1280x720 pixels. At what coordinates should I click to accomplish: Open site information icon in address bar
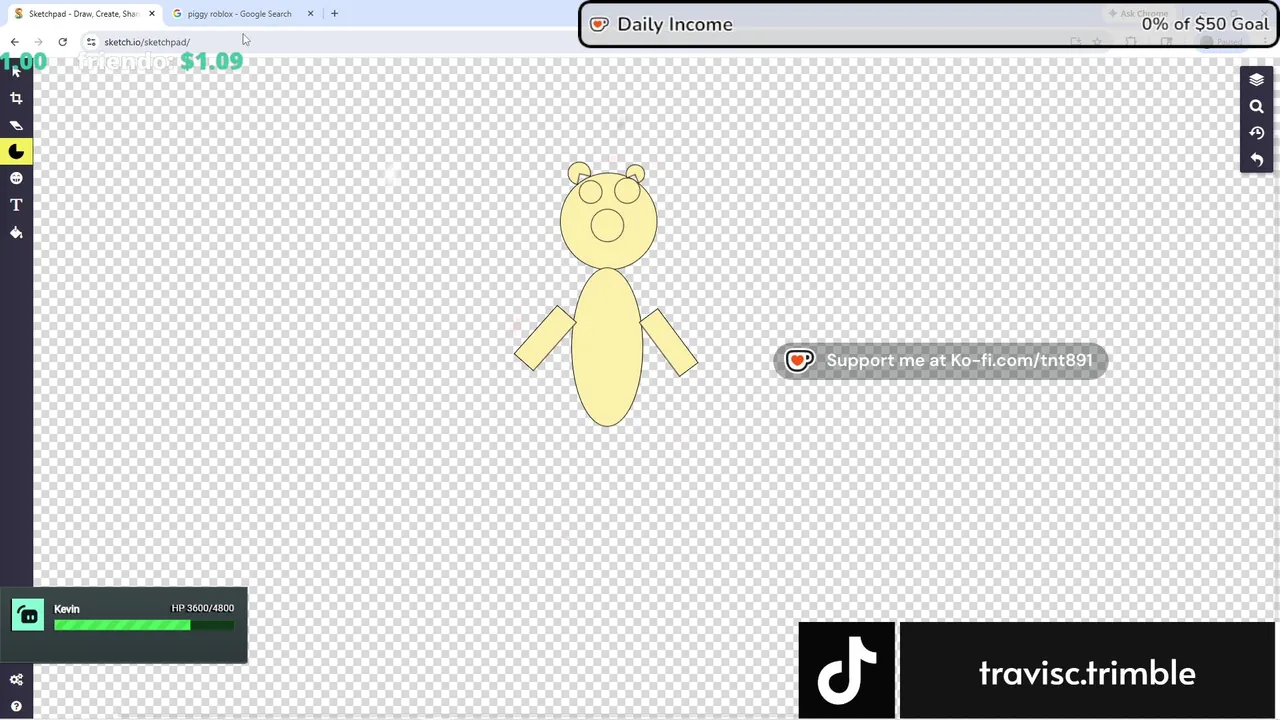tap(91, 42)
